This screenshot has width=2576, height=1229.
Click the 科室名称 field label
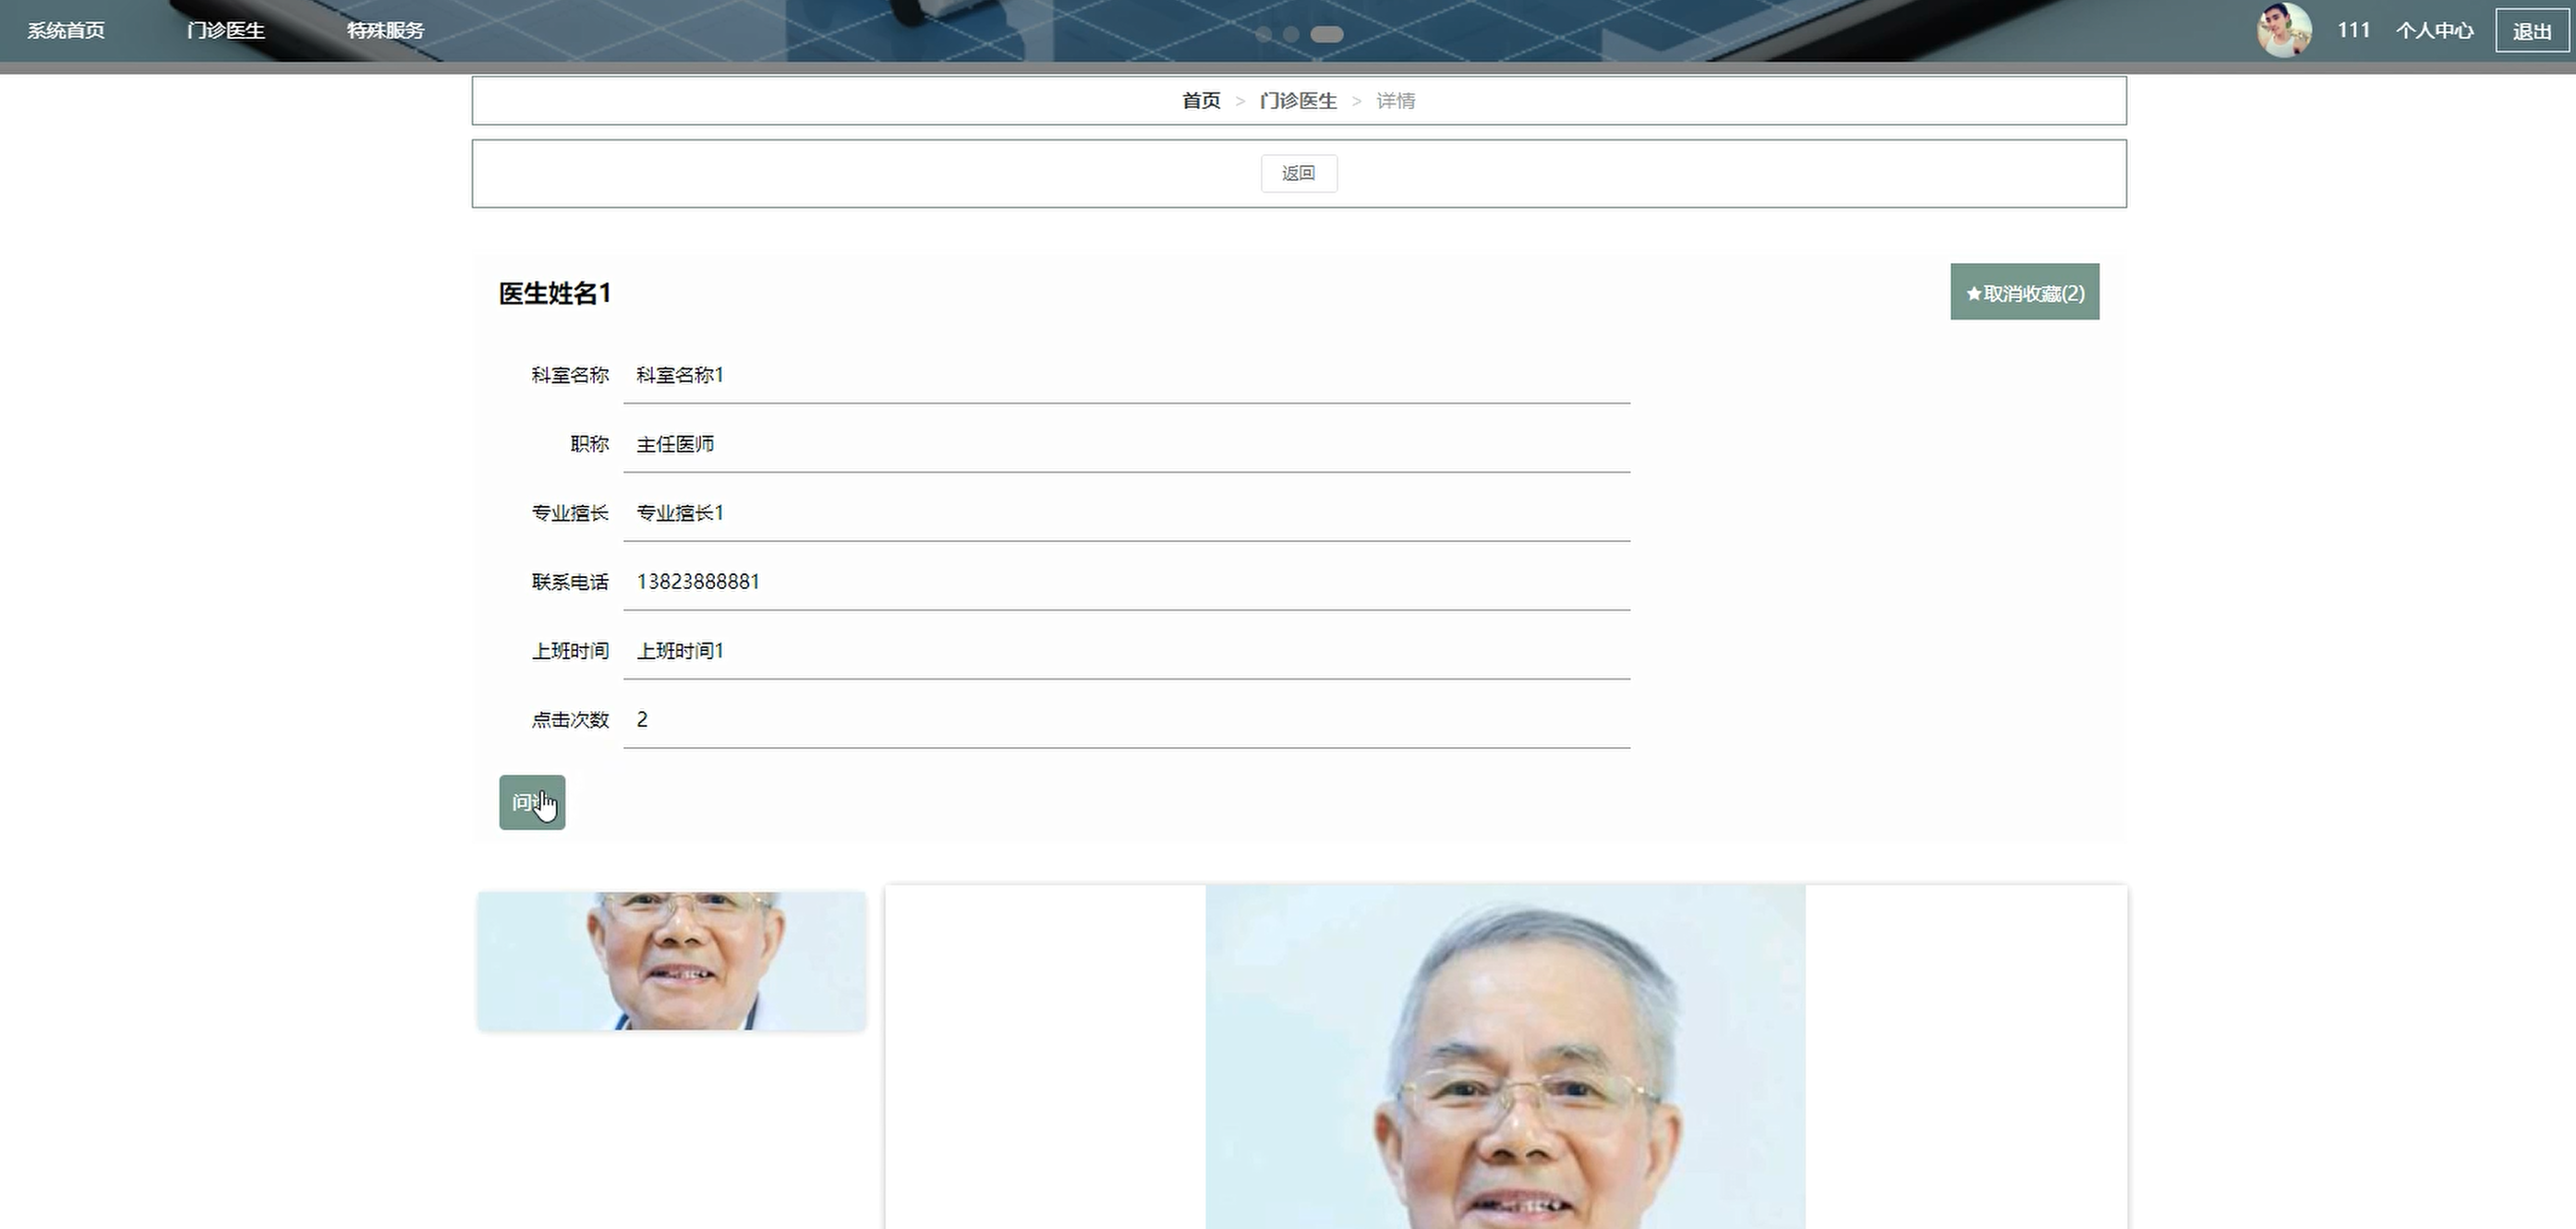tap(570, 375)
